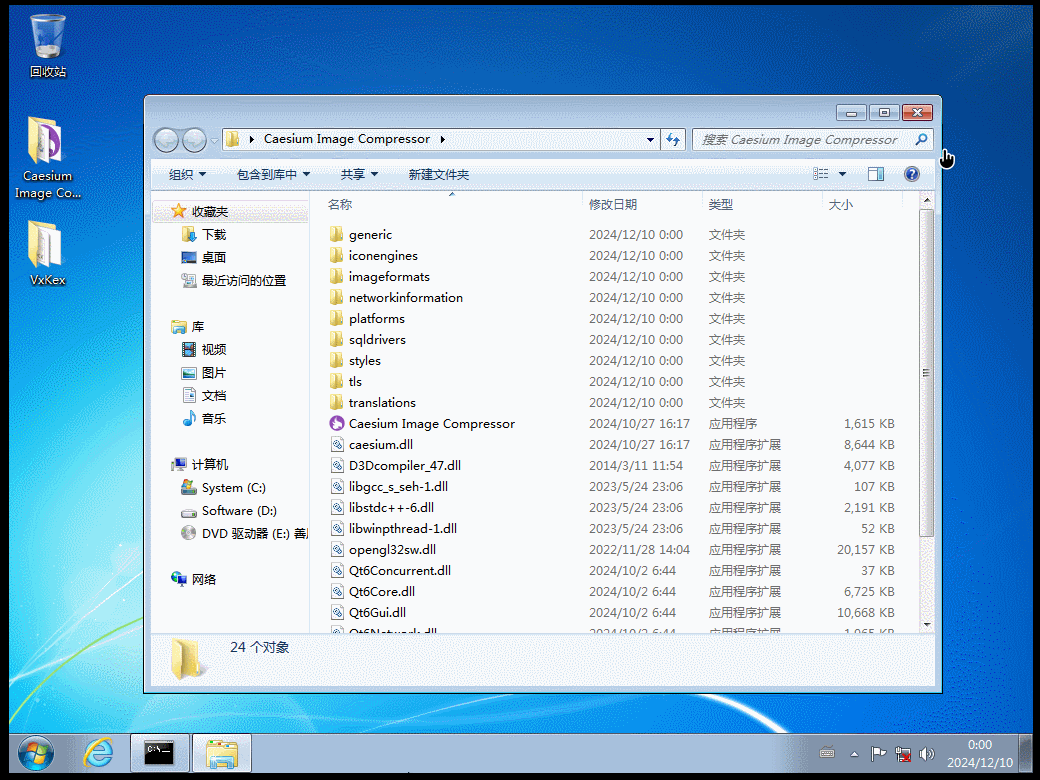Show the preview pane using its toolbar icon
Screen dimensions: 1040x780
pyautogui.click(x=875, y=173)
